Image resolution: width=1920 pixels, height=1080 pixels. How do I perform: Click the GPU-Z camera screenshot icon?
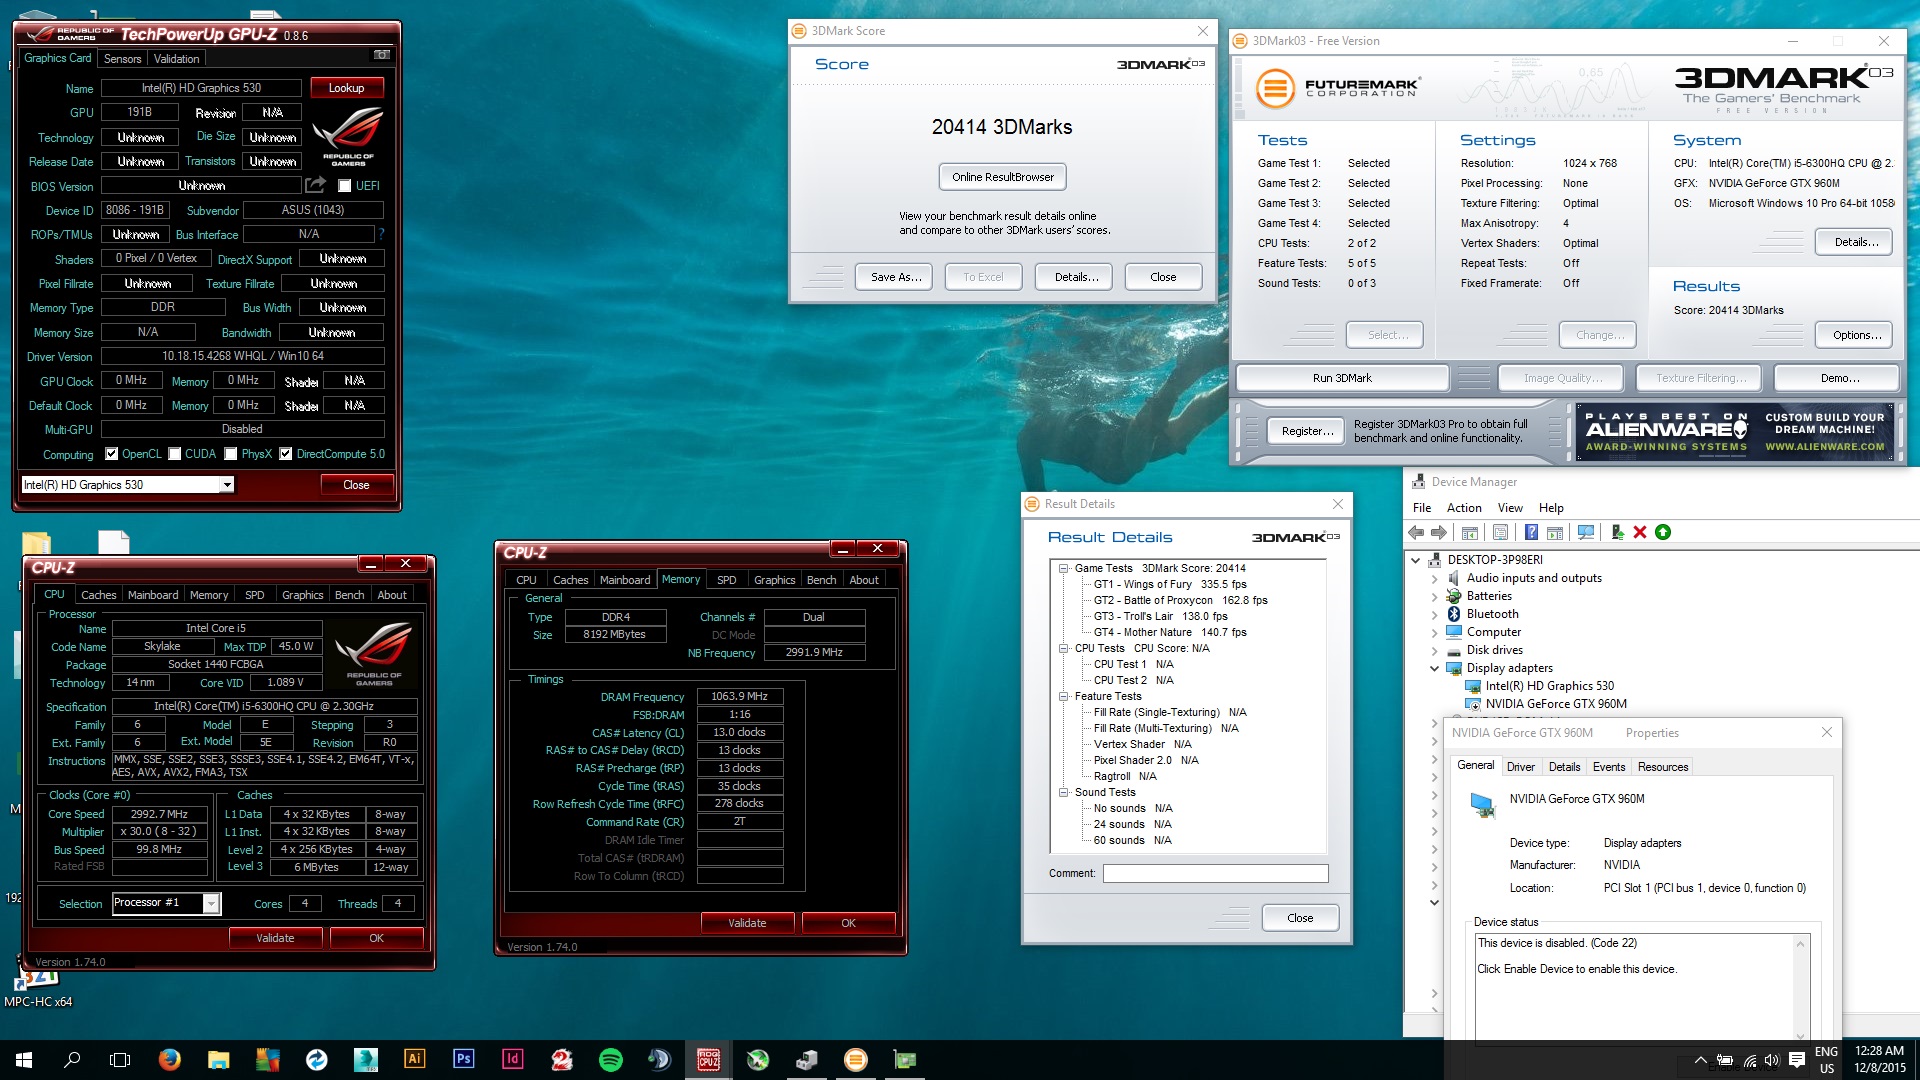(x=381, y=55)
